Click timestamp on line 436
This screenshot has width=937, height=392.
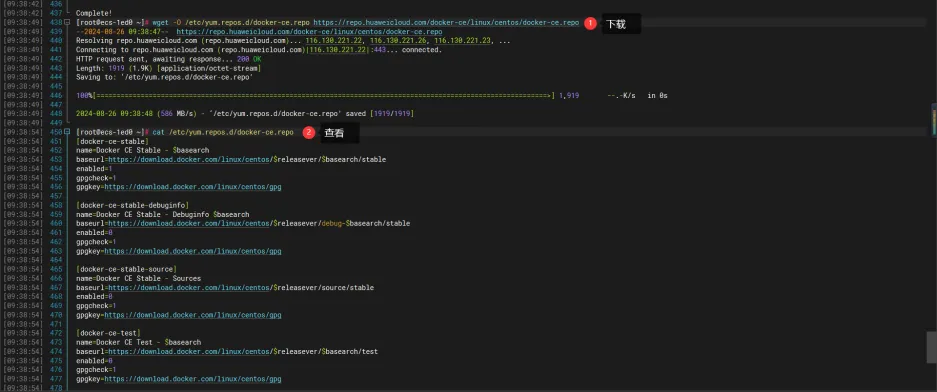pyautogui.click(x=23, y=4)
